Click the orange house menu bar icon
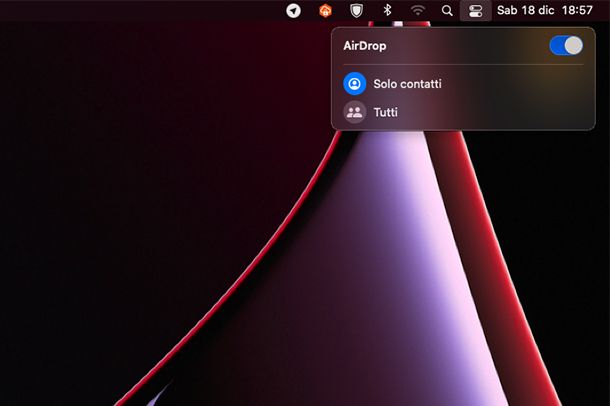 (x=325, y=10)
